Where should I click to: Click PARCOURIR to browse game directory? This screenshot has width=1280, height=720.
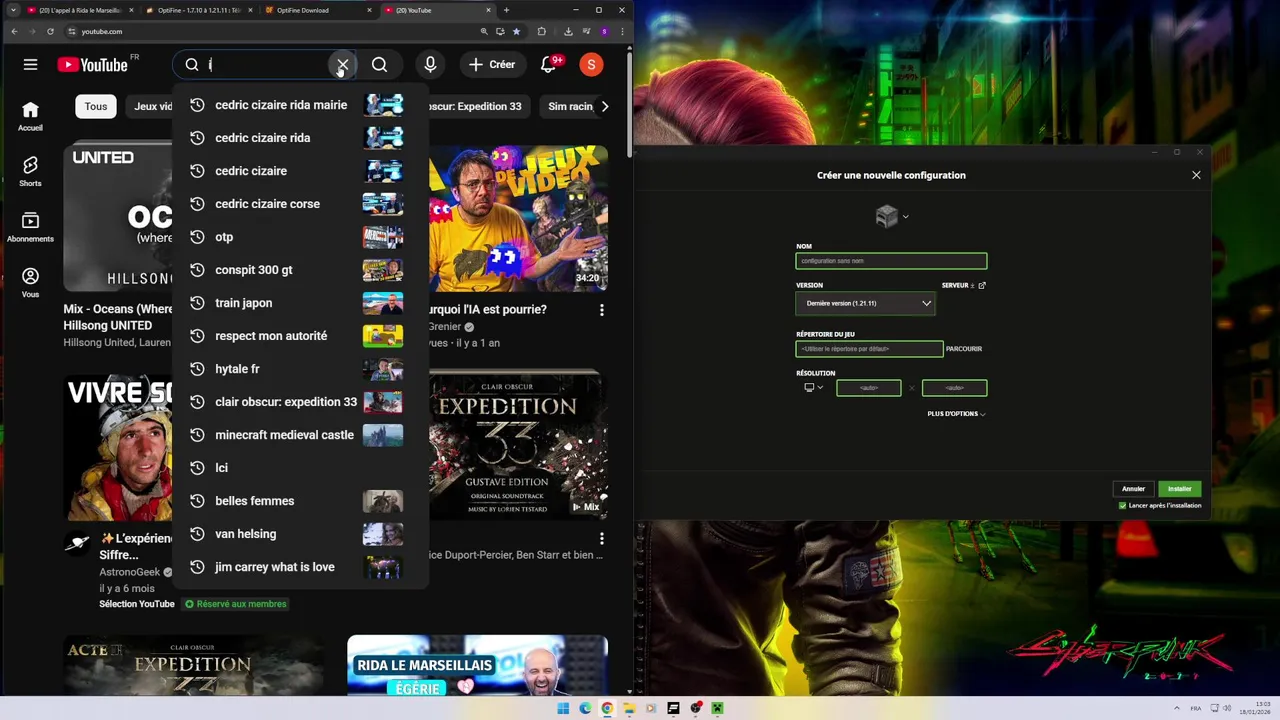pyautogui.click(x=964, y=349)
